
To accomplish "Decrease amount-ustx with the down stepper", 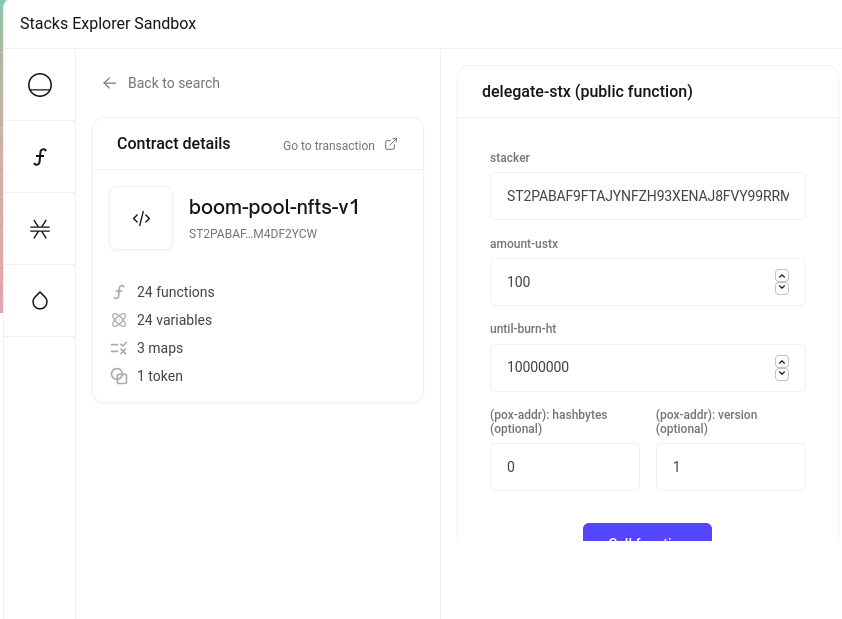I will 782,288.
